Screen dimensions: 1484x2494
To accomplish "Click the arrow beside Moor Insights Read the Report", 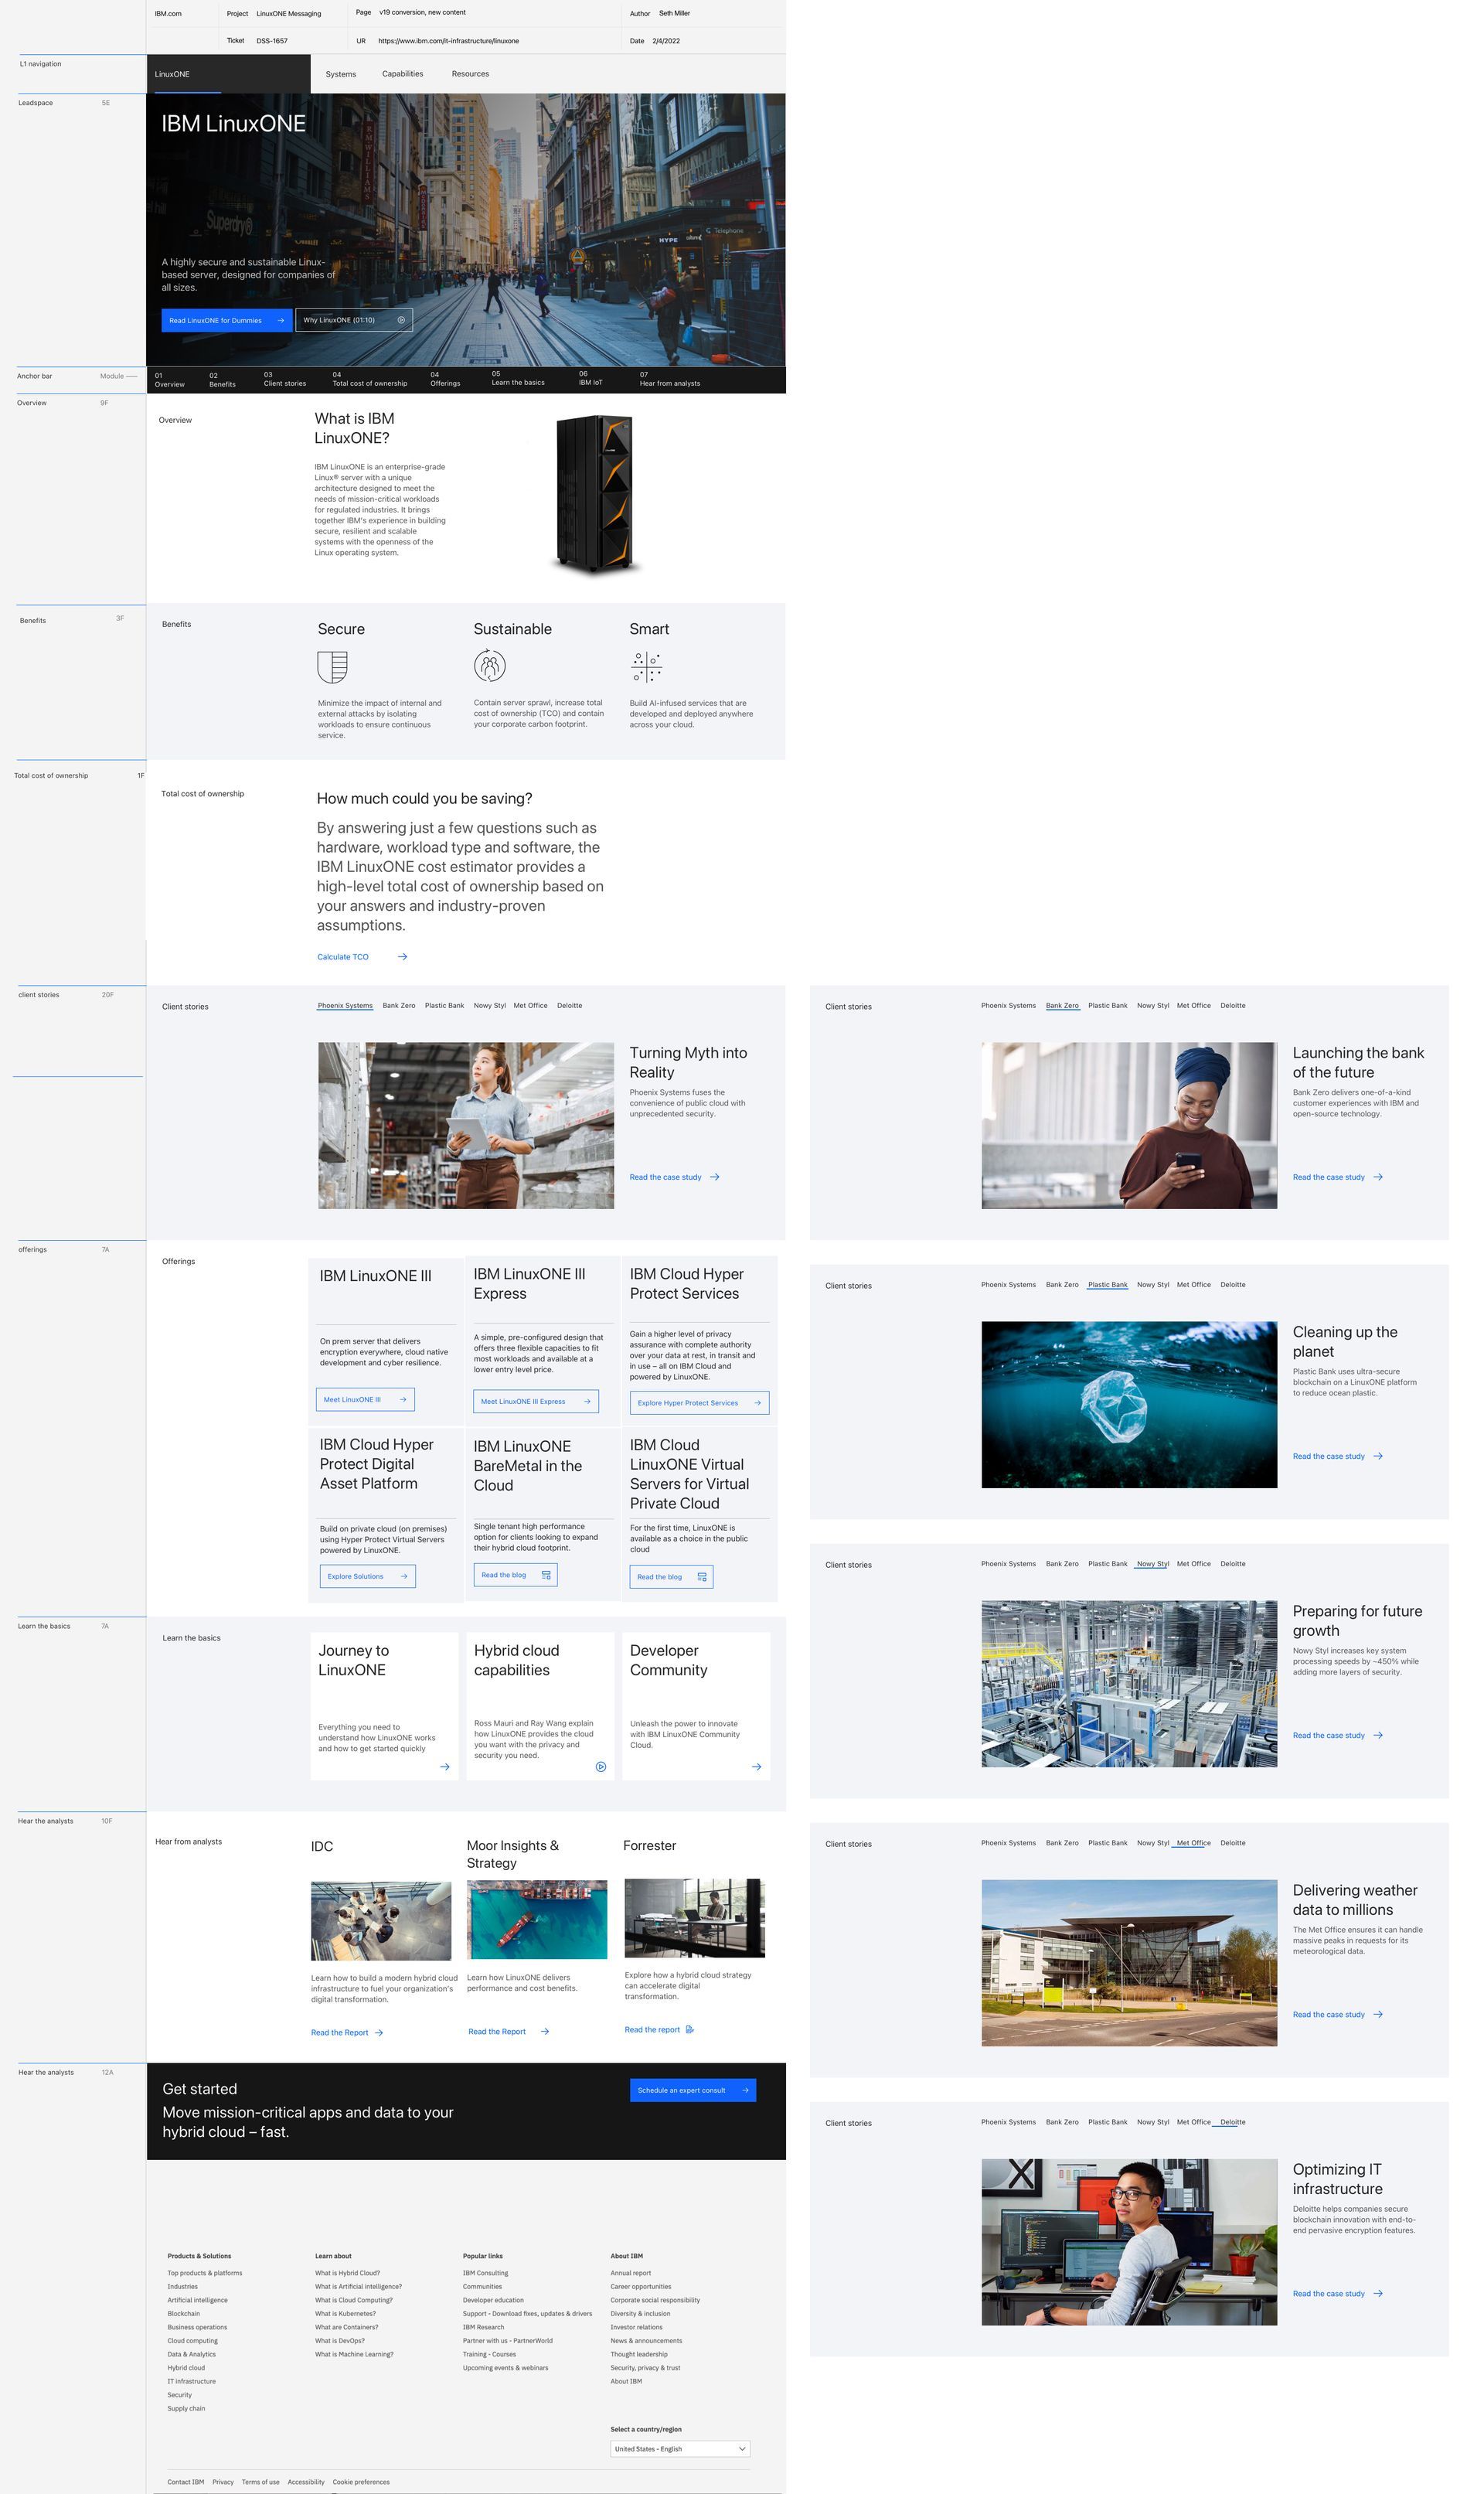I will 545,2031.
